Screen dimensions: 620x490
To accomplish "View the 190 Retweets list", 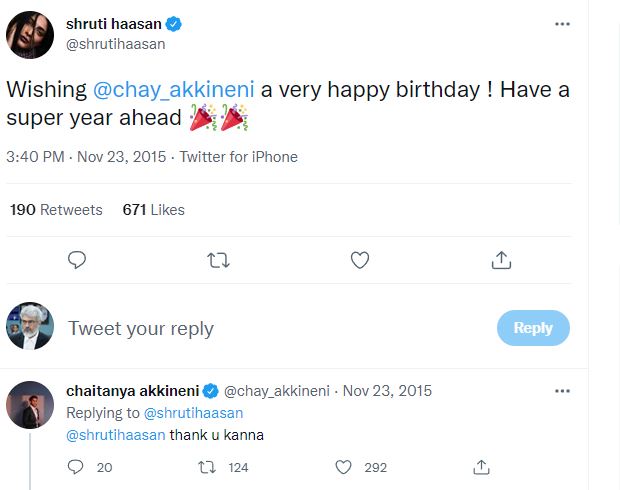I will (x=56, y=210).
